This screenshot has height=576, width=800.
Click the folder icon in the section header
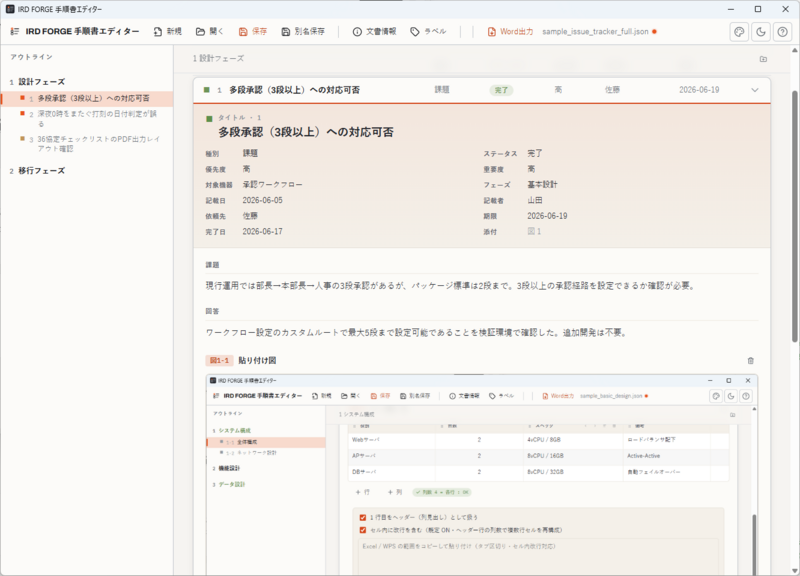tap(763, 59)
